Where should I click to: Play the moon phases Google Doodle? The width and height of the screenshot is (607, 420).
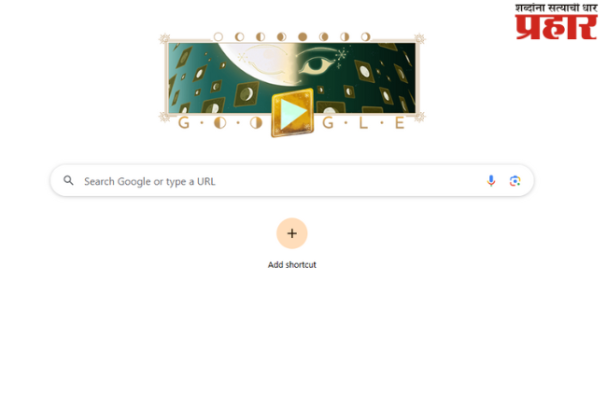click(292, 112)
